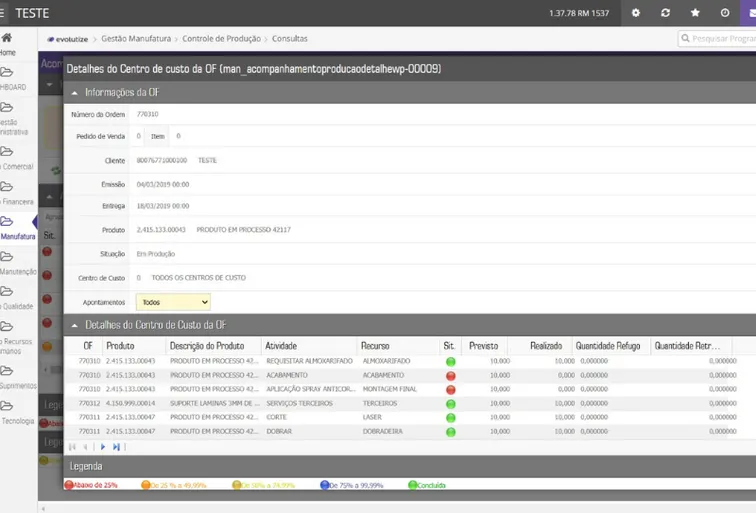756x513 pixels.
Task: Open the Financeira folder in sidebar
Action: pyautogui.click(x=16, y=194)
